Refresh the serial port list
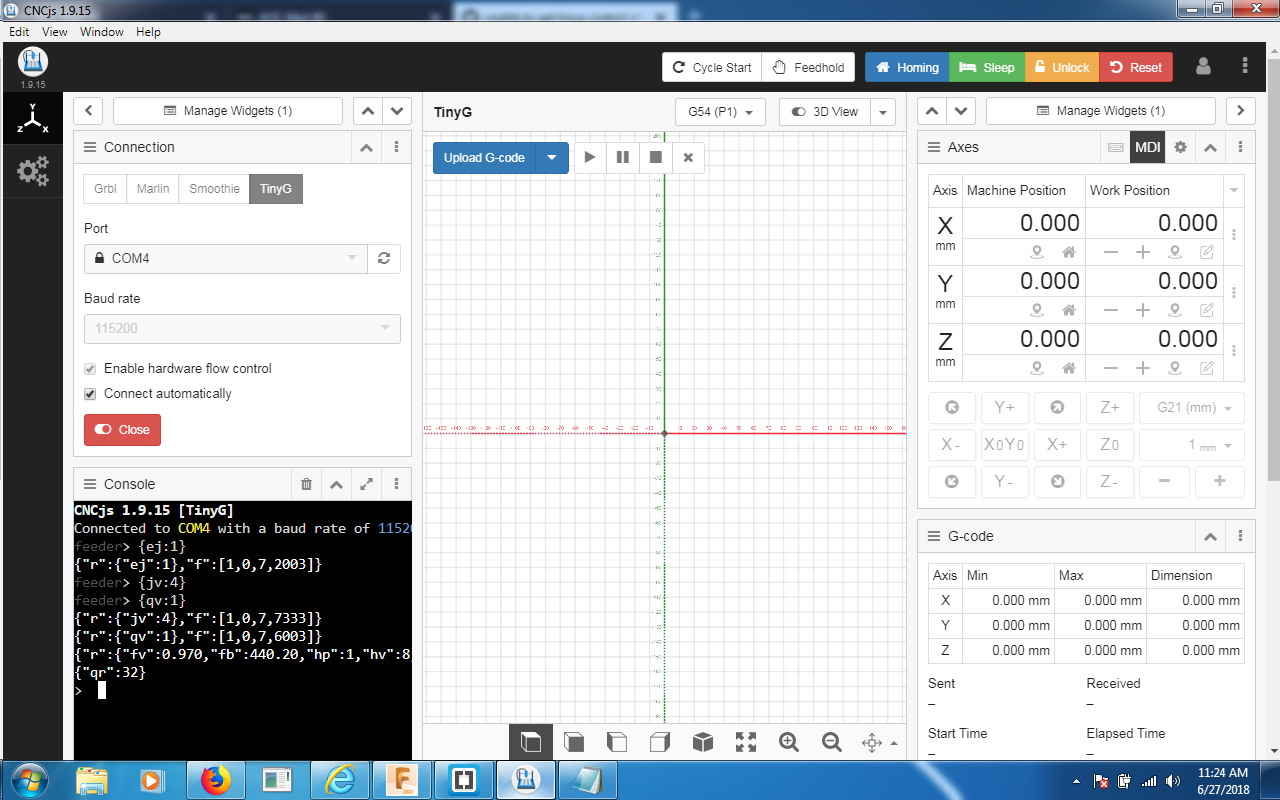The width and height of the screenshot is (1280, 800). 384,258
